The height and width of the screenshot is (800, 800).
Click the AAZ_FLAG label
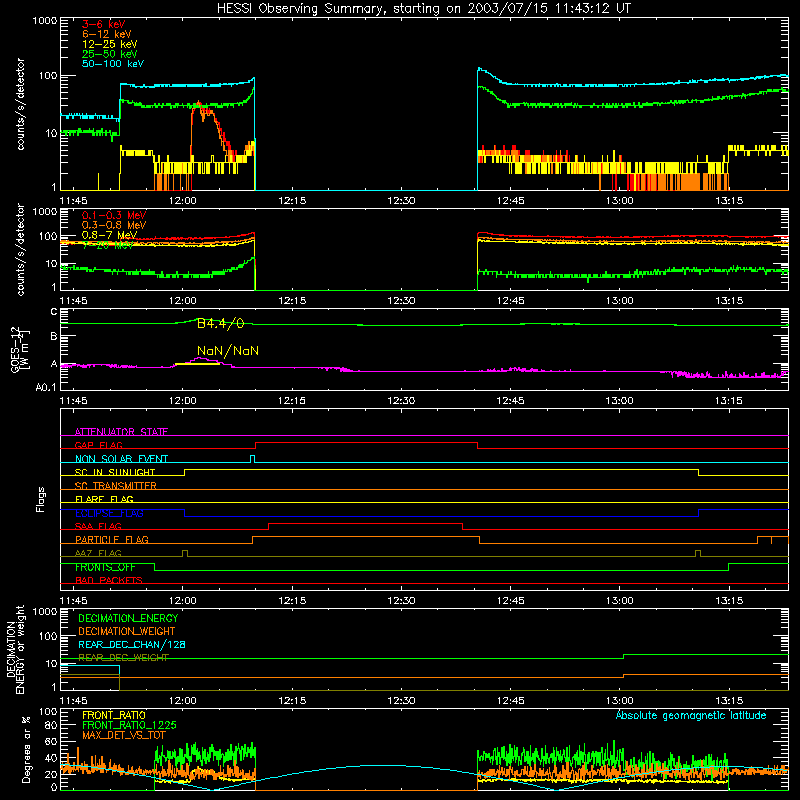pyautogui.click(x=98, y=553)
